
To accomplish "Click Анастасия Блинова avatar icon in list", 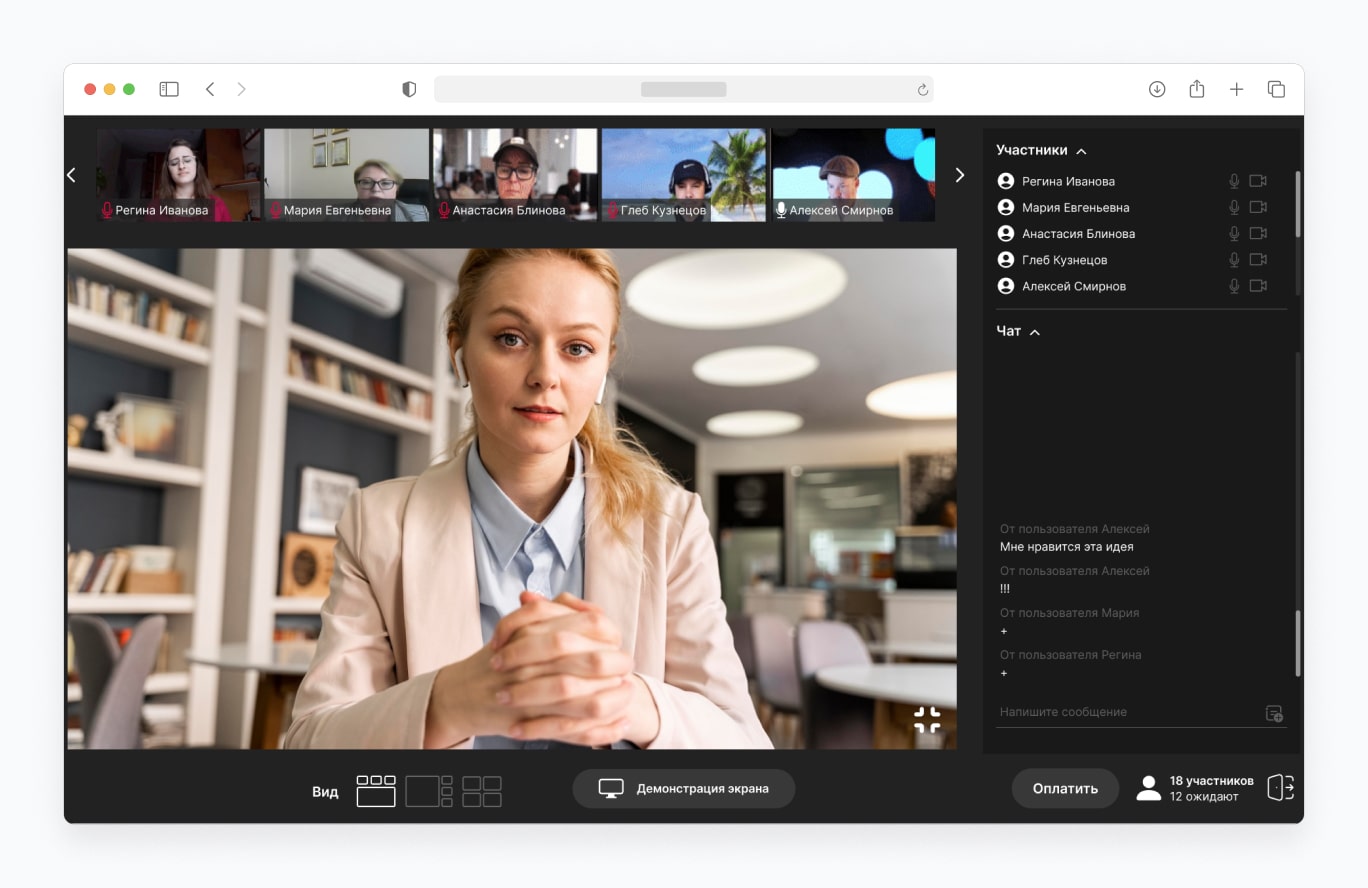I will point(1006,233).
